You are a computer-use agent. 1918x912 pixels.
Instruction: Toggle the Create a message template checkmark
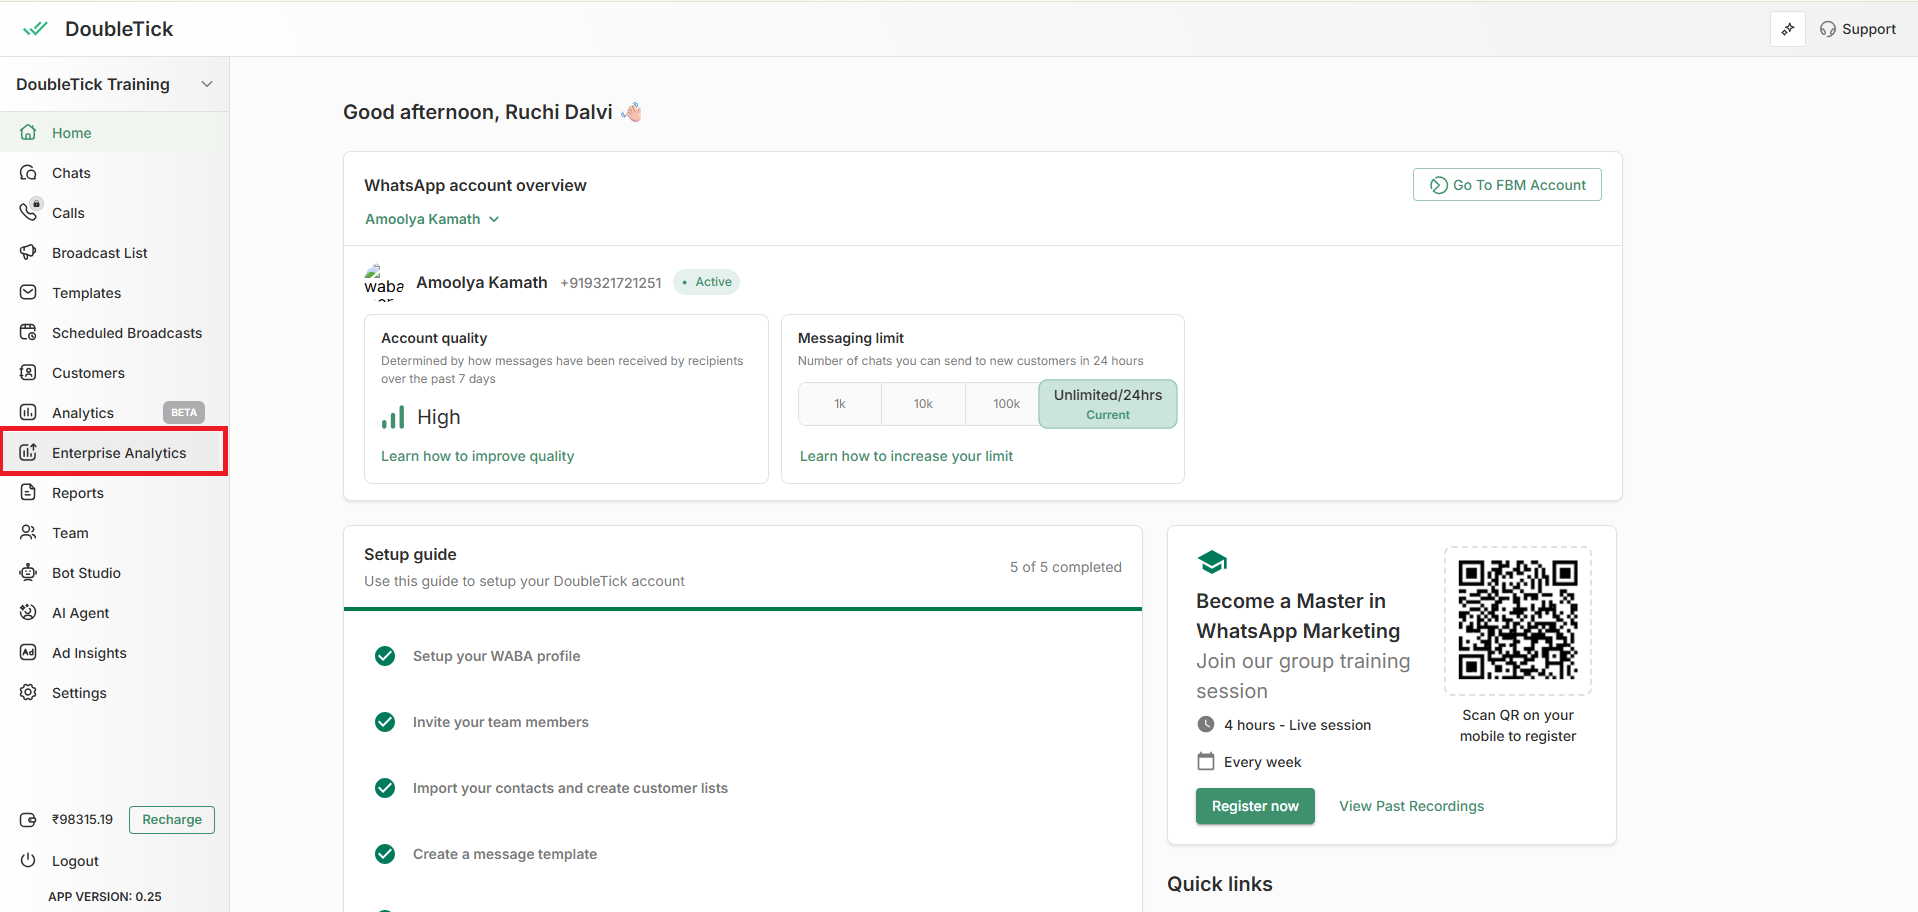point(385,854)
